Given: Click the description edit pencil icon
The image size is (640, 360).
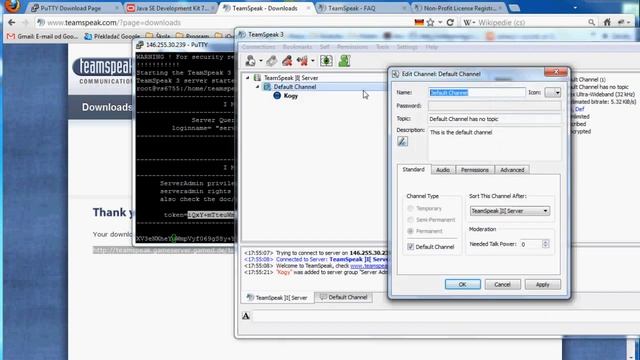Looking at the screenshot, I should 402,142.
